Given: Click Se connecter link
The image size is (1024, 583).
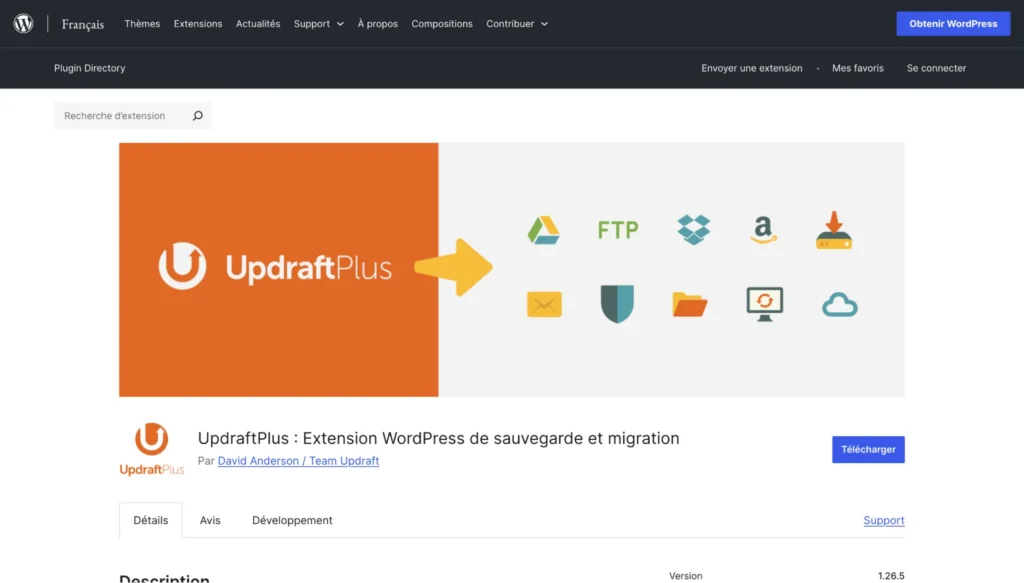Looking at the screenshot, I should (936, 68).
